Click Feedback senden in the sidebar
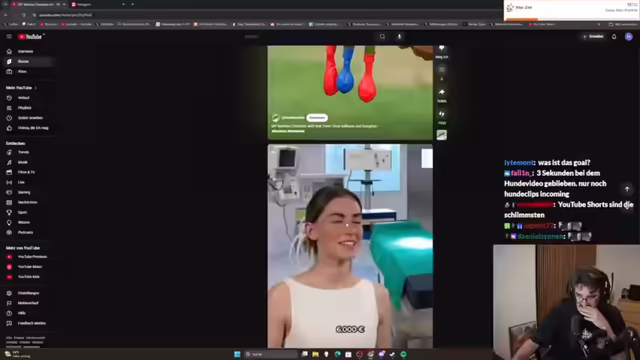Image resolution: width=640 pixels, height=360 pixels. point(27,323)
